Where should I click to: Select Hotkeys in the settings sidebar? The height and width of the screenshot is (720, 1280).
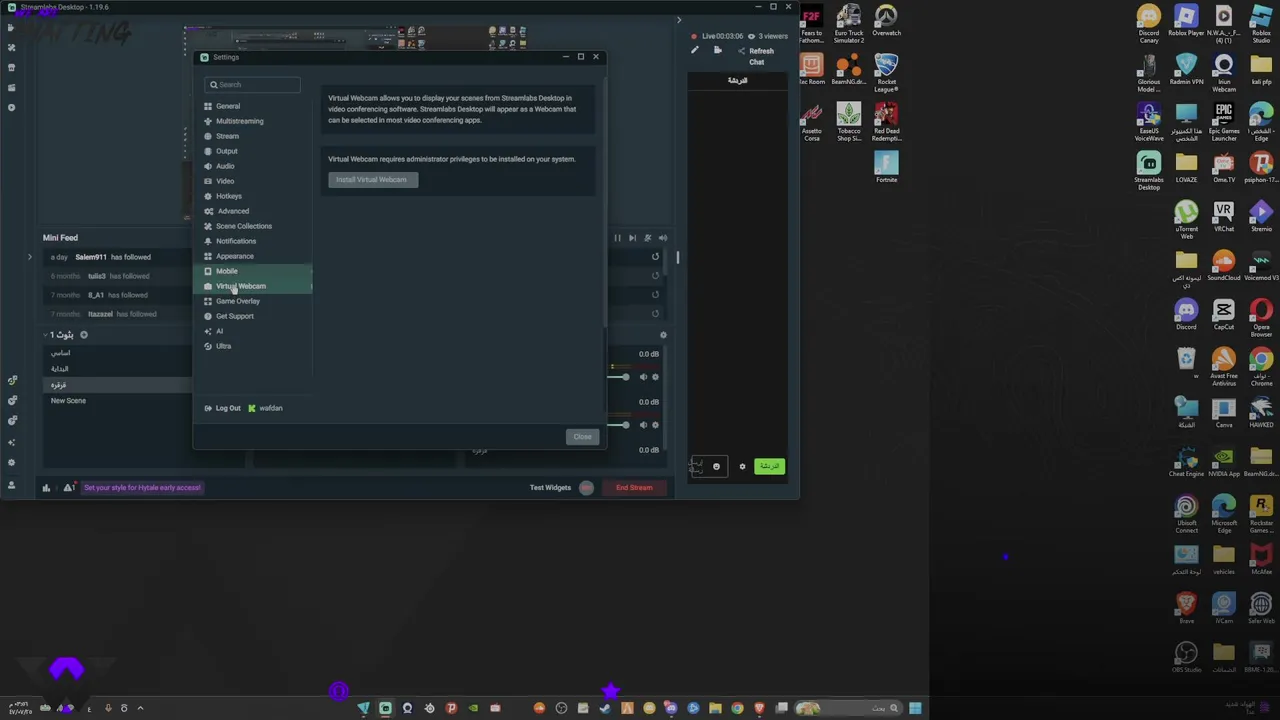pyautogui.click(x=228, y=196)
